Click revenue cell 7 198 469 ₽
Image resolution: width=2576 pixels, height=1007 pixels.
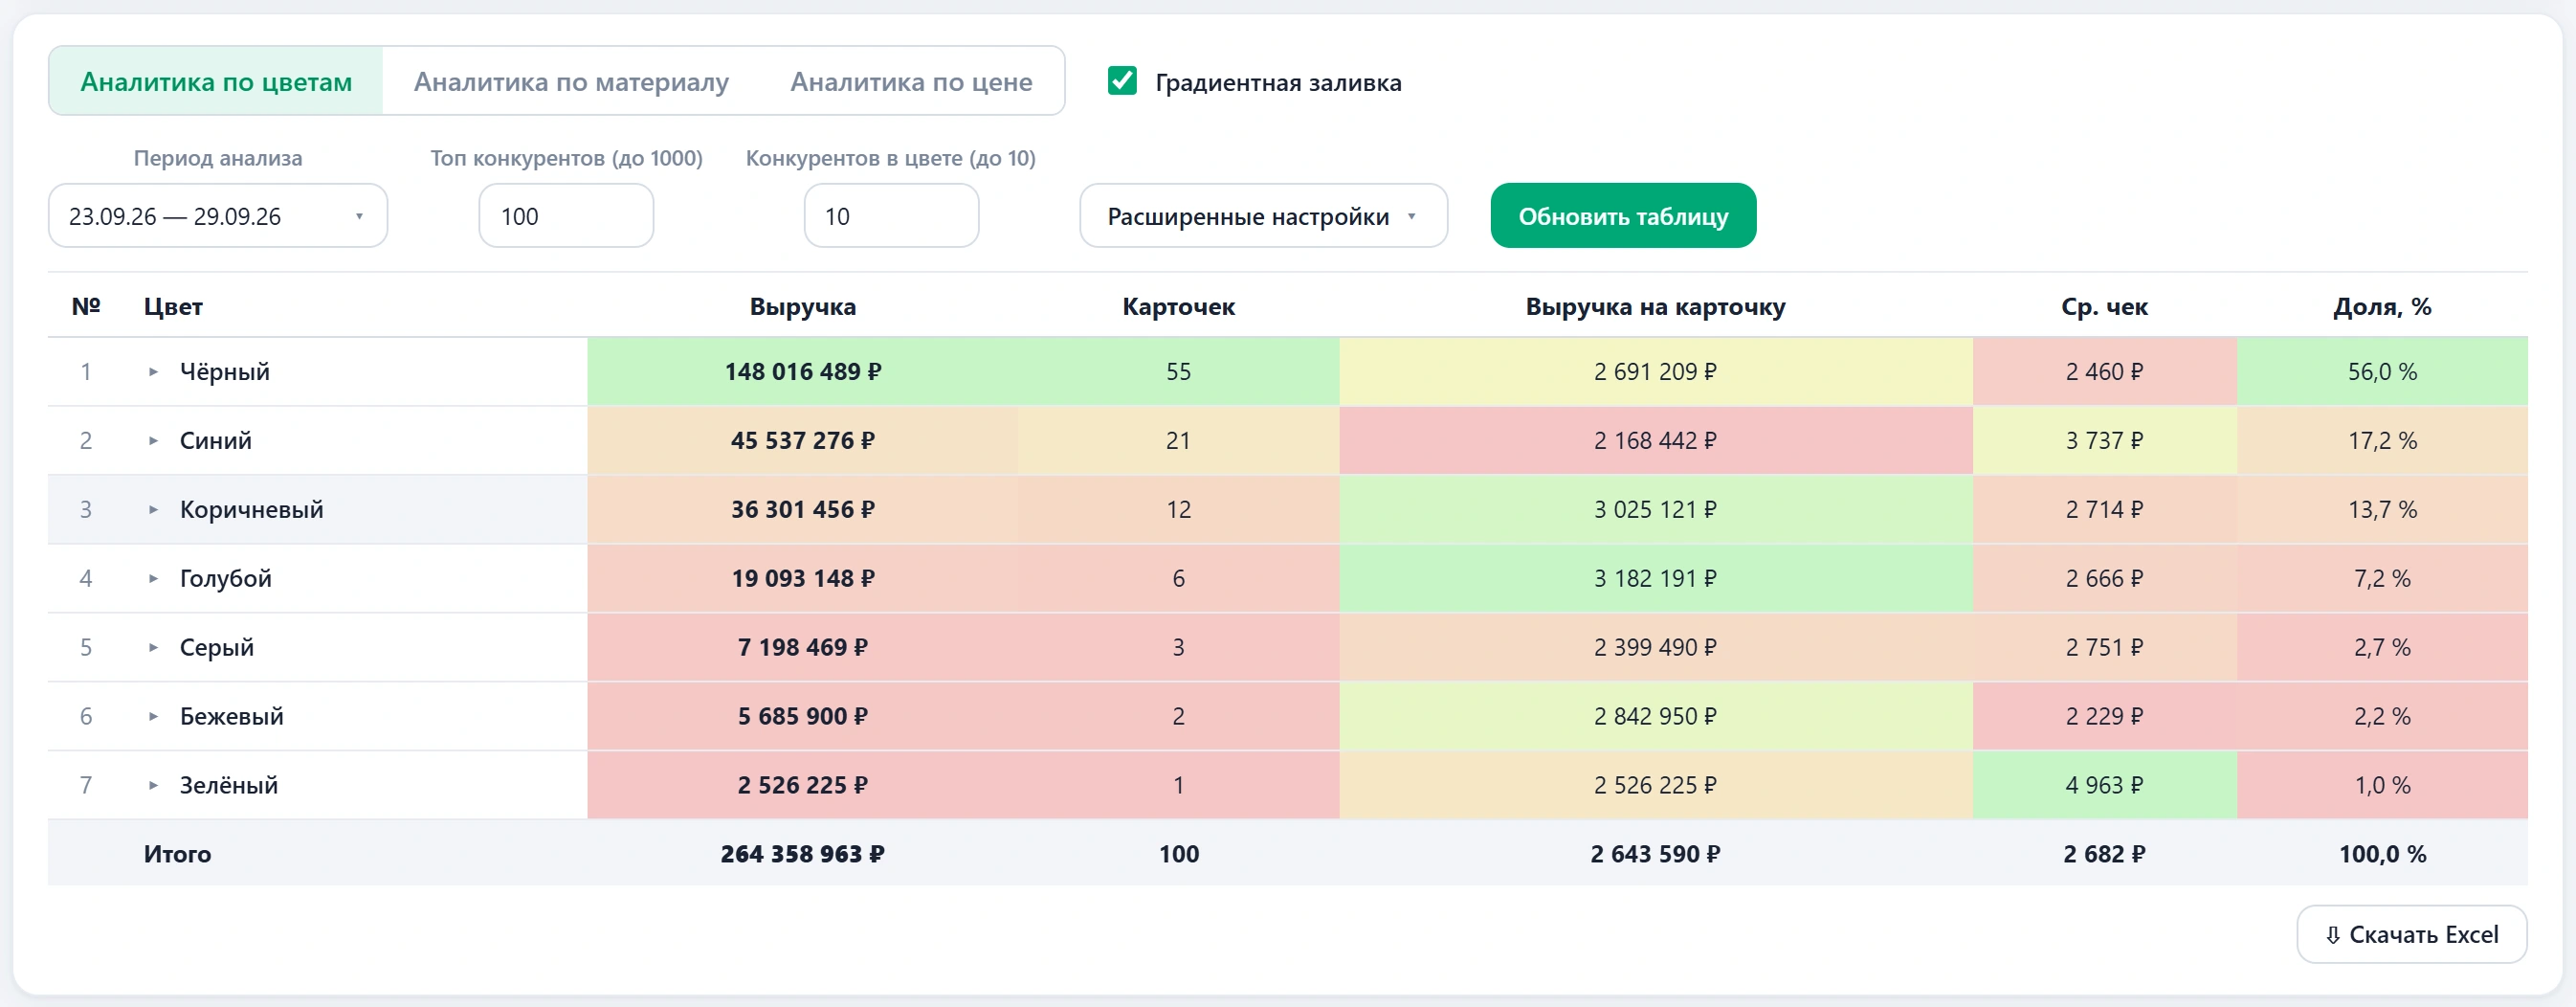coord(803,648)
